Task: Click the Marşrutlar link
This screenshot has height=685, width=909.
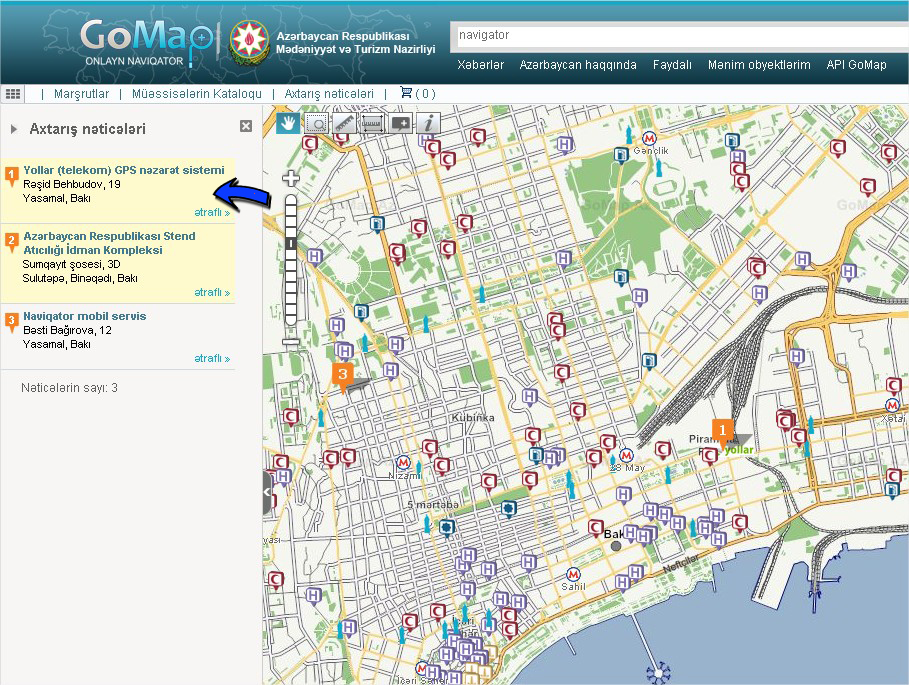Action: pyautogui.click(x=80, y=93)
